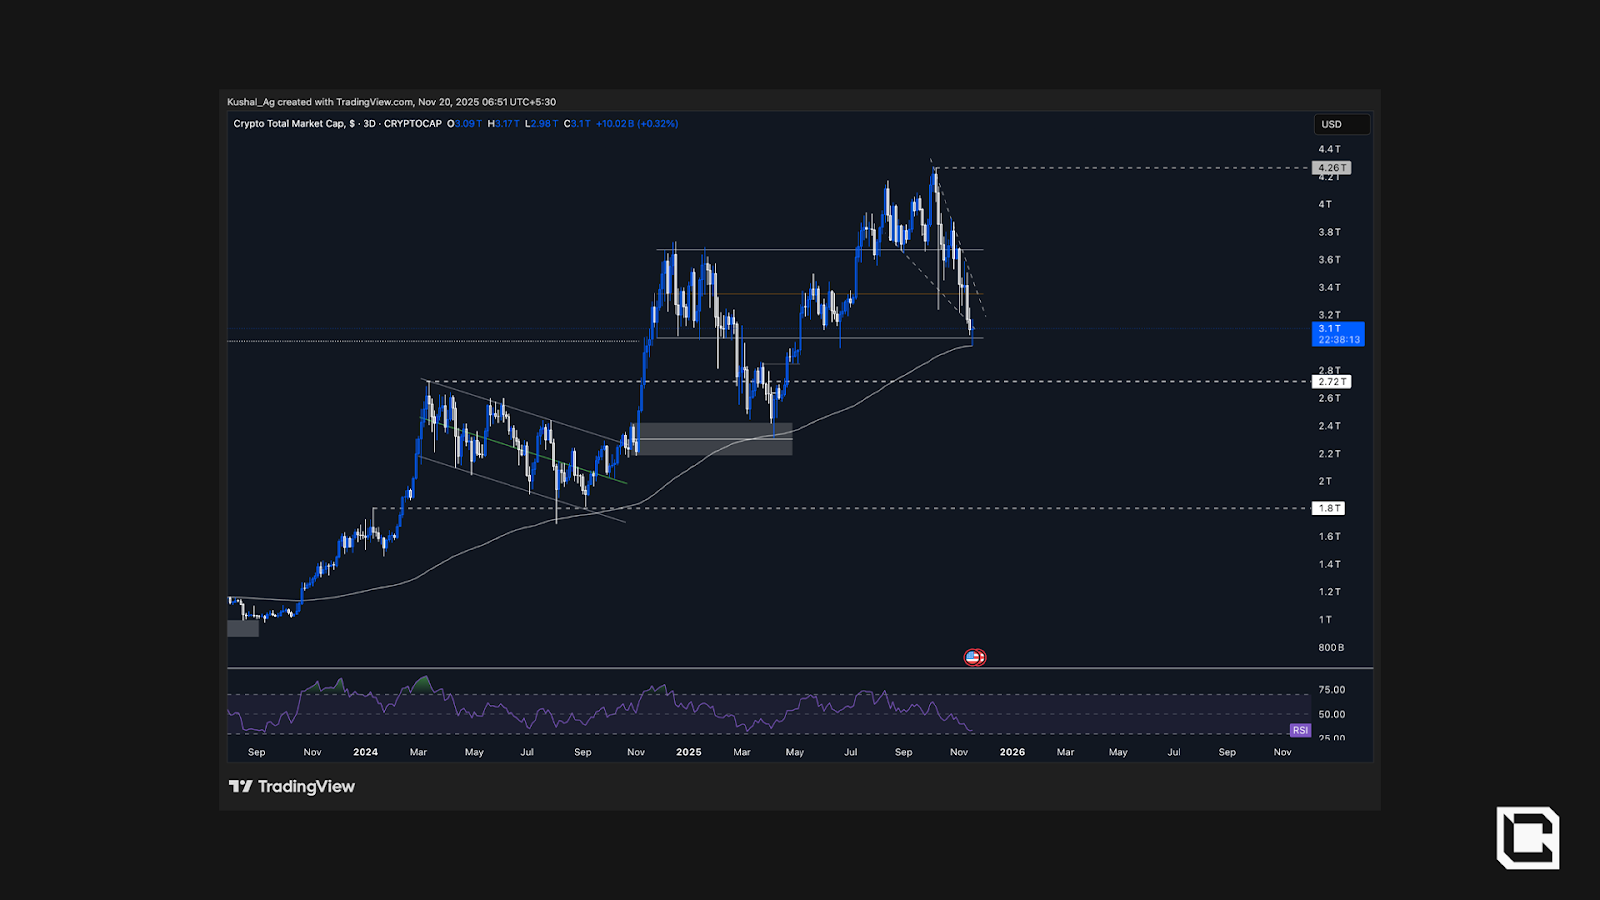Click the small gray box near 1T
1600x900 pixels.
pos(243,629)
